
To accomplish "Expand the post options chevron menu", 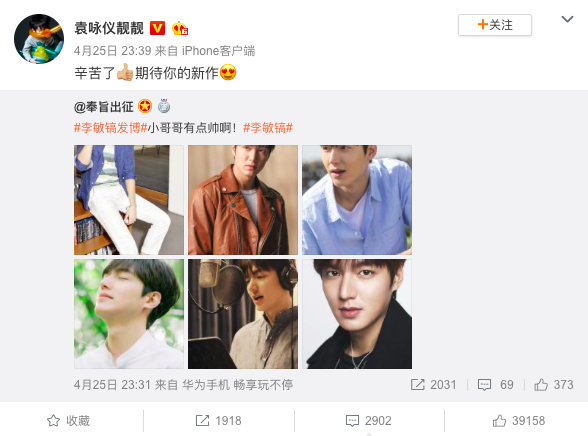I will (567, 19).
